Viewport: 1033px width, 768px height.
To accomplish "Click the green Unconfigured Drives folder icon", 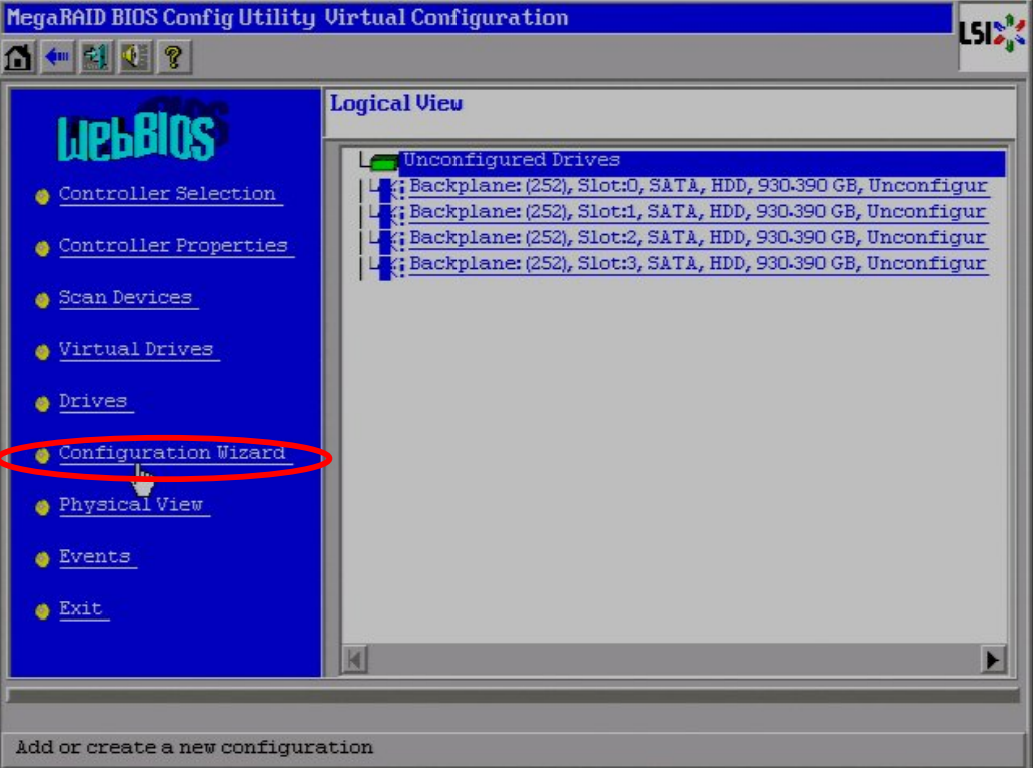I will (384, 162).
